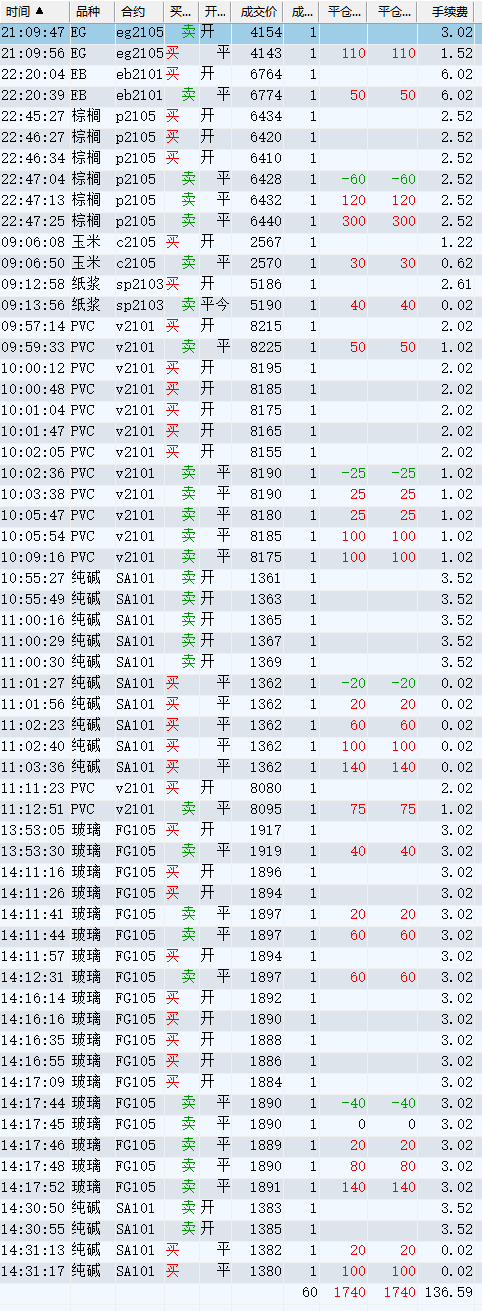Click the 品种 column header
This screenshot has width=482, height=1311.
[x=91, y=11]
